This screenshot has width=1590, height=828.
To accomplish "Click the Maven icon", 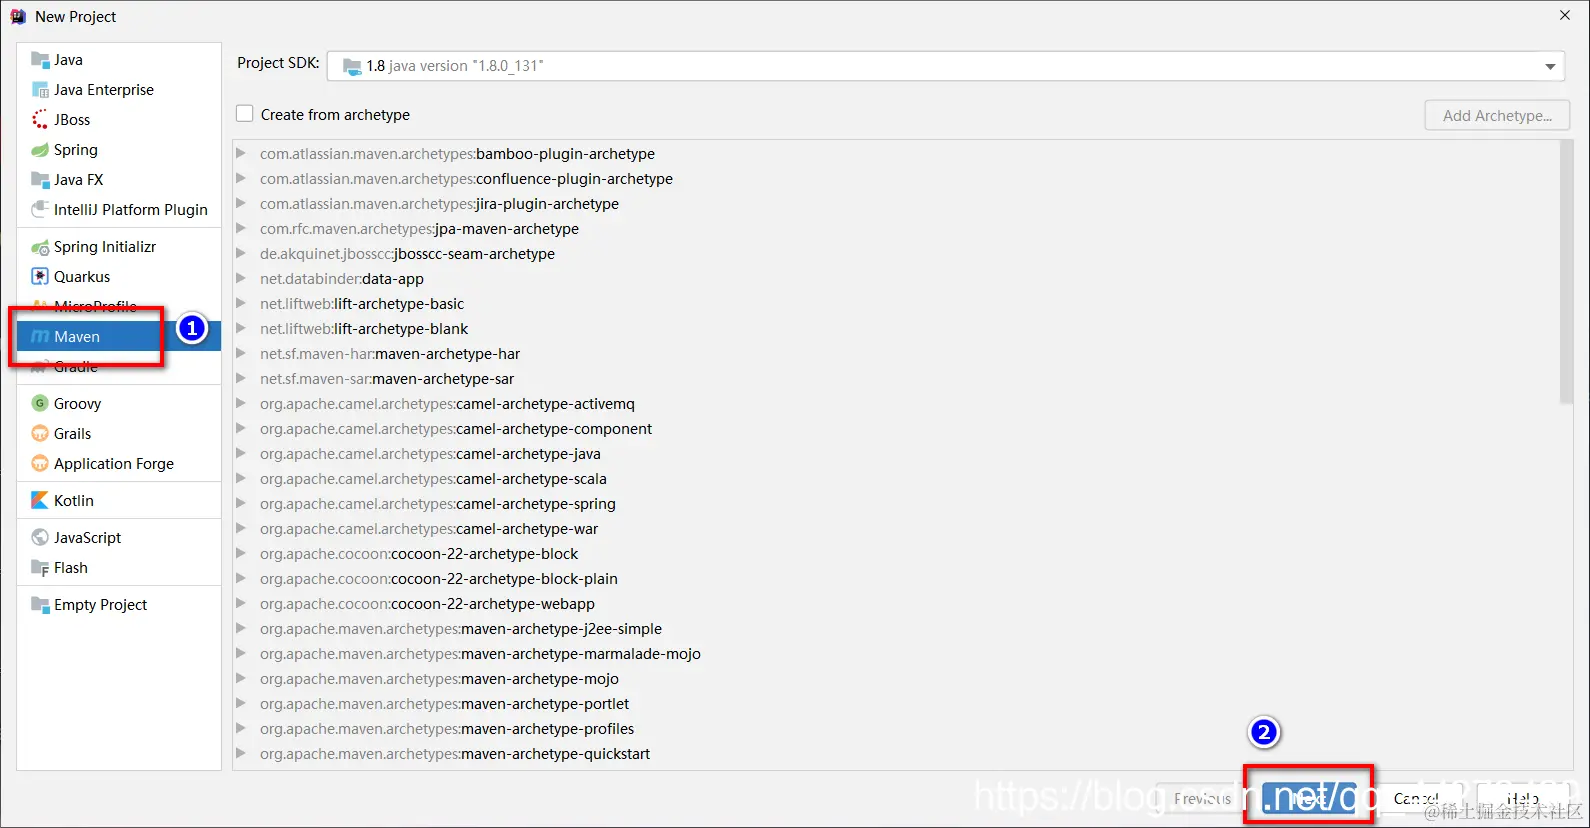I will click(x=40, y=337).
